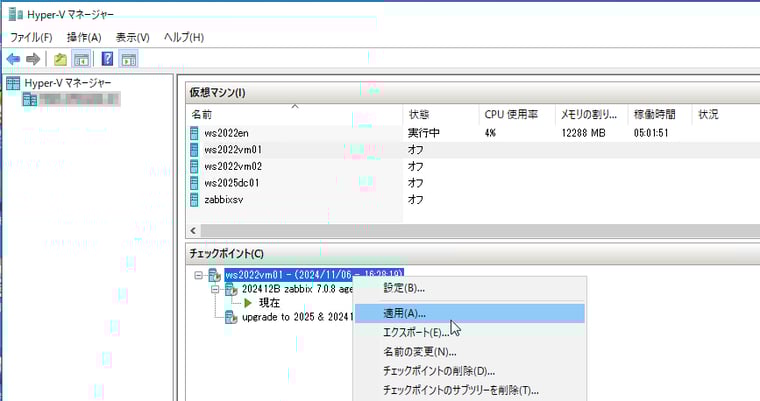Select the ws2022vm01 - (2024/11/06) checkpoint
Image resolution: width=760 pixels, height=401 pixels.
point(314,275)
